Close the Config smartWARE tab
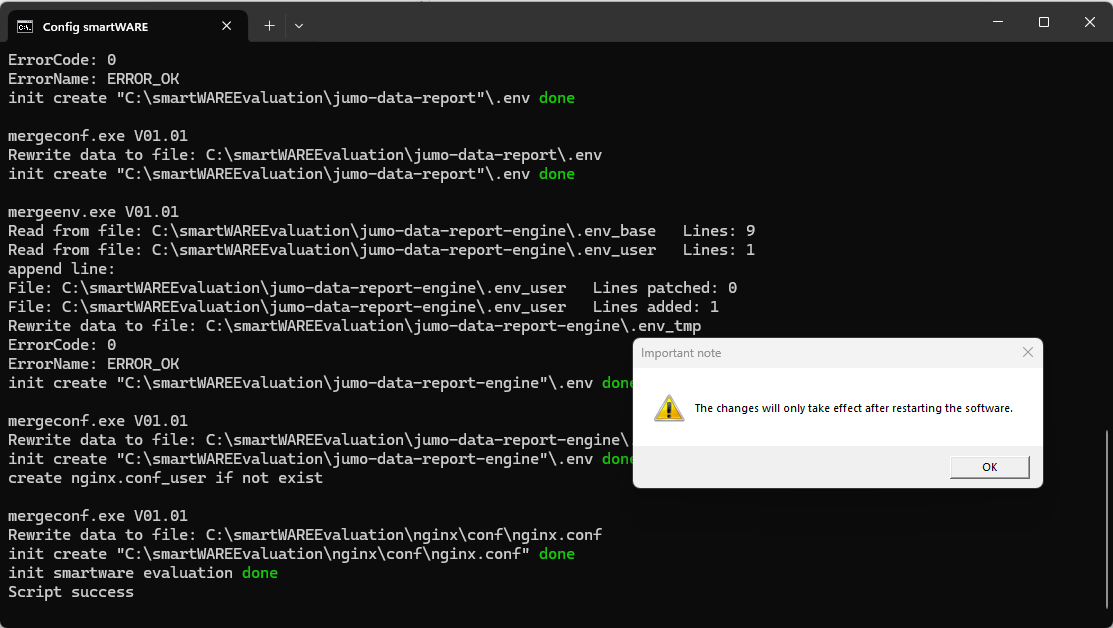Viewport: 1113px width, 628px height. coord(226,26)
